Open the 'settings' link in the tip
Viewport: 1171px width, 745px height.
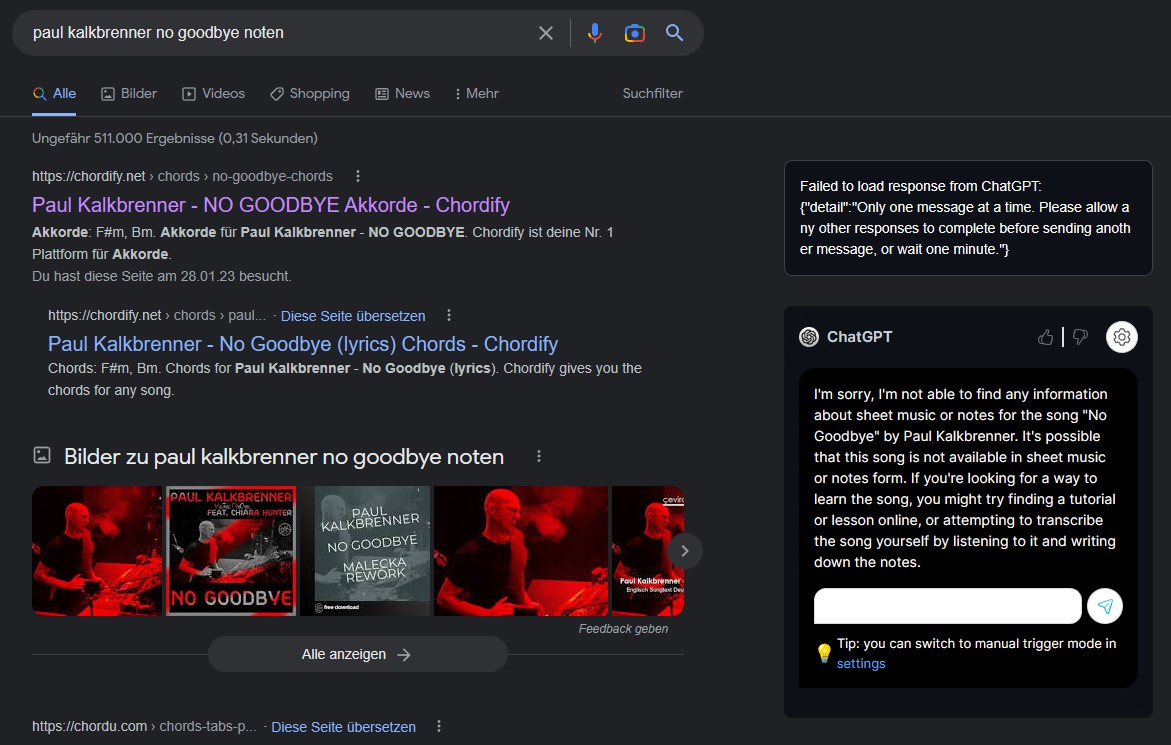[861, 664]
